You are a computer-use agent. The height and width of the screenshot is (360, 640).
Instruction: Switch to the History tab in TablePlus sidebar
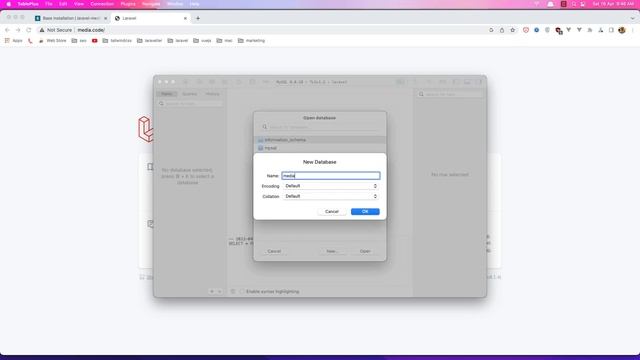tap(212, 94)
